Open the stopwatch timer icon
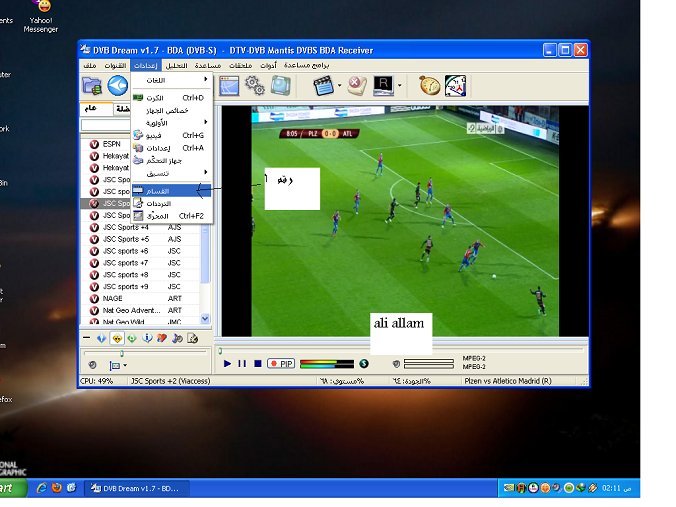Image resolution: width=676 pixels, height=507 pixels. (x=429, y=85)
